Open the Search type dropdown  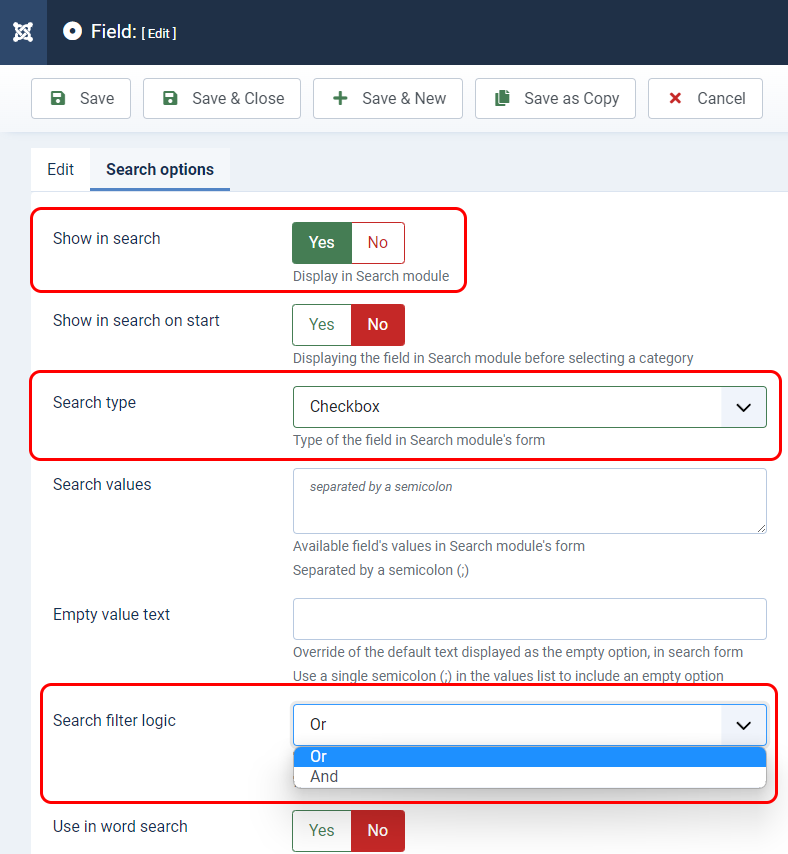coord(529,407)
